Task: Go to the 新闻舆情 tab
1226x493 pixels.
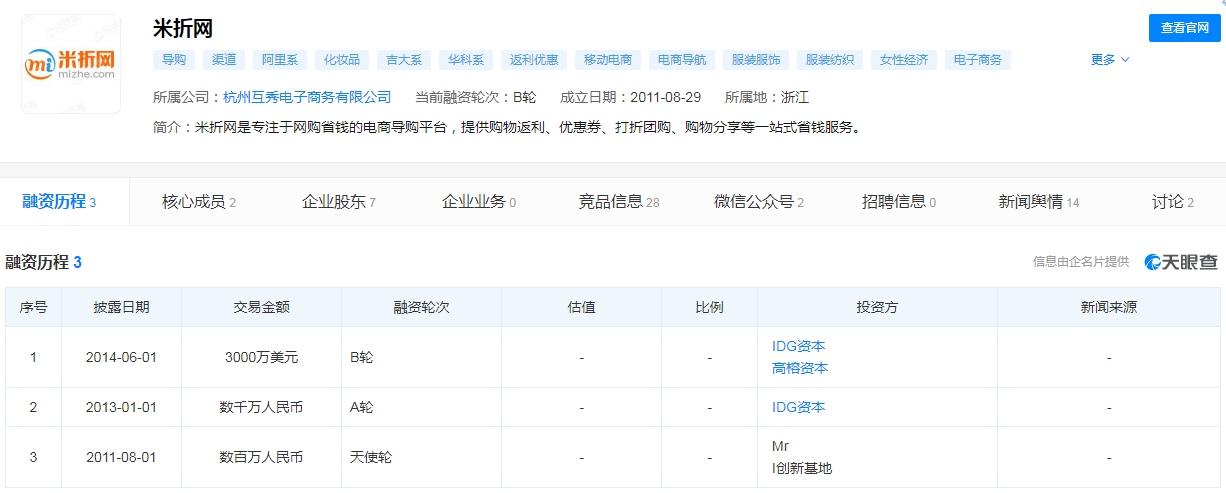Action: [1038, 202]
